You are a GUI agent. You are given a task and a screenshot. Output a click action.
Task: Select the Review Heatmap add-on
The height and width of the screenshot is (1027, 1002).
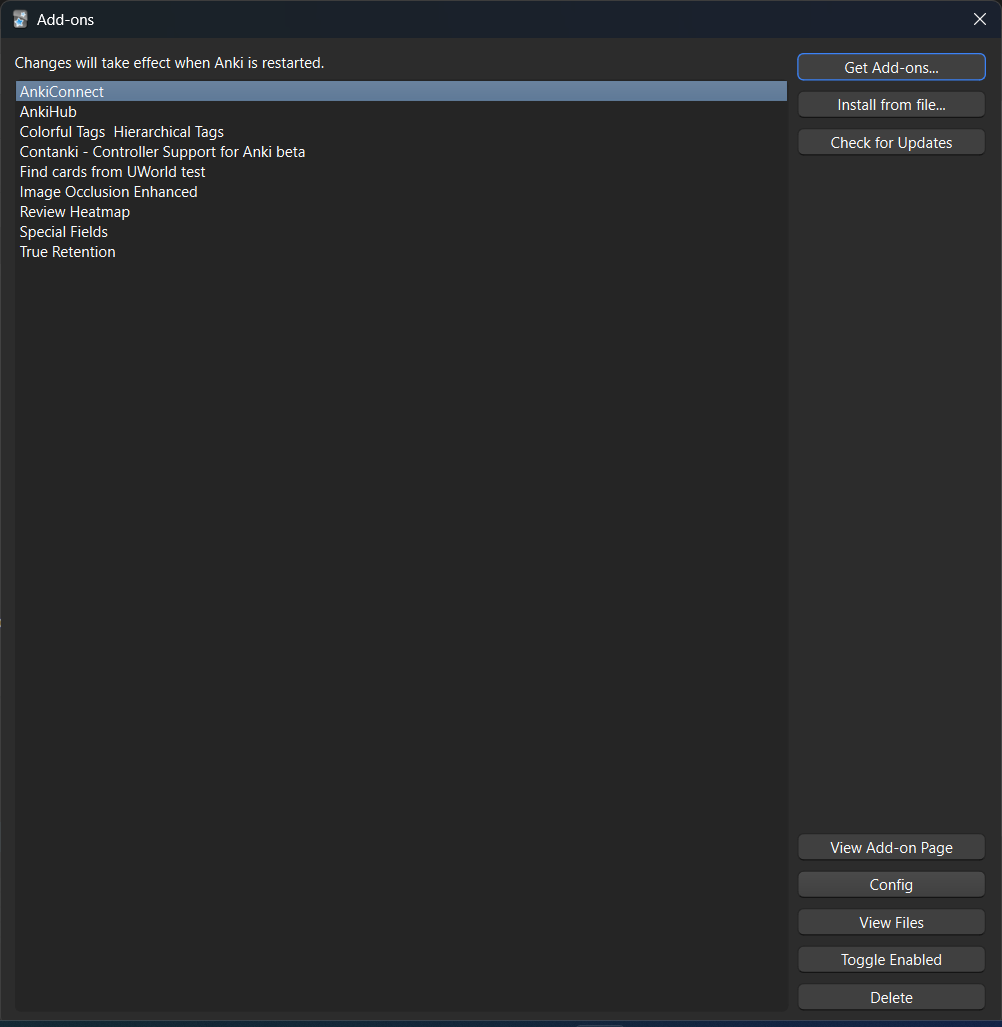click(x=401, y=212)
